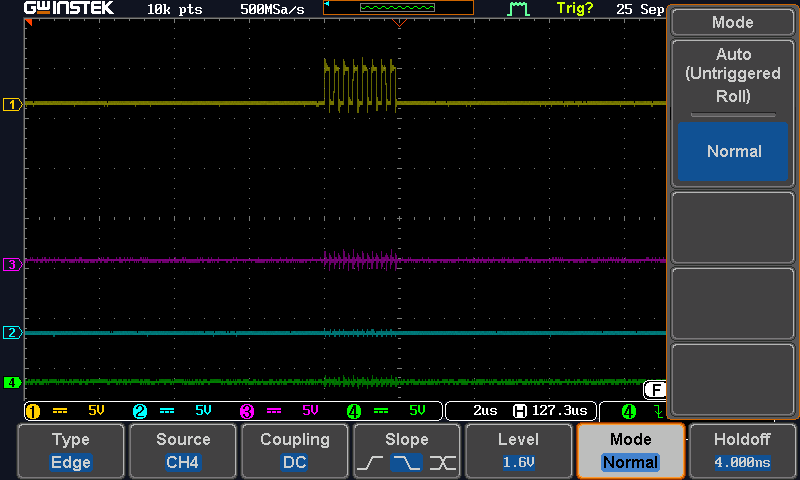Open the Slope menu label
This screenshot has height=480, width=800.
pos(407,439)
